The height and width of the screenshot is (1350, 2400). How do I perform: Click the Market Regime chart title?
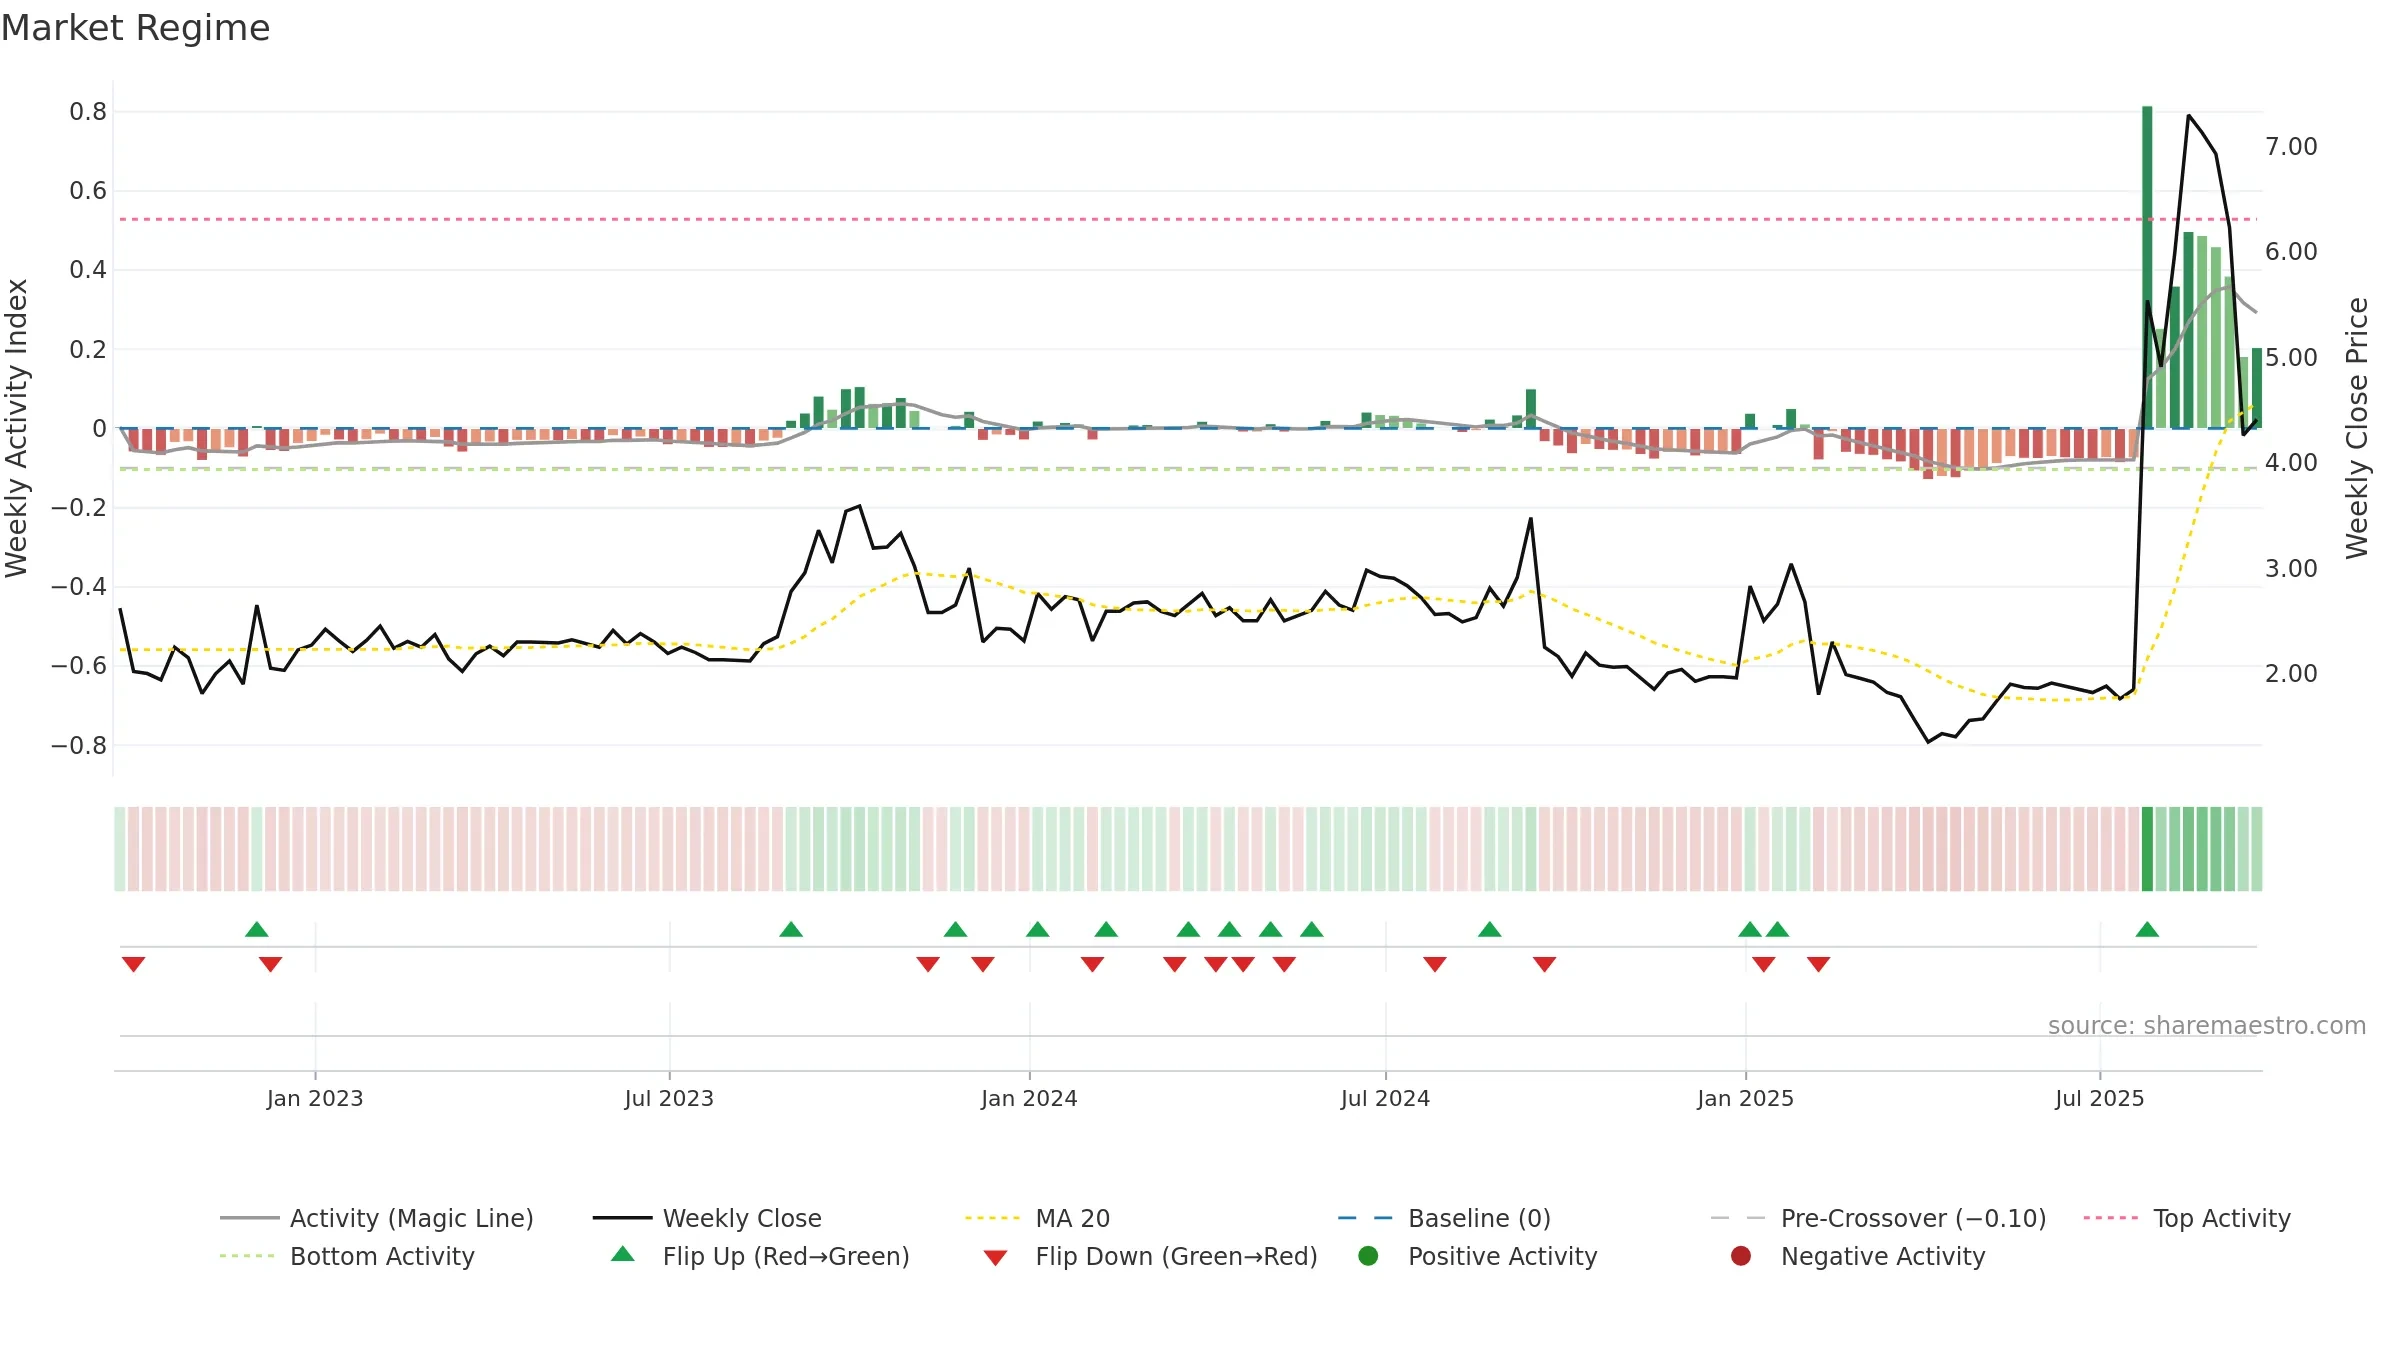coord(135,28)
